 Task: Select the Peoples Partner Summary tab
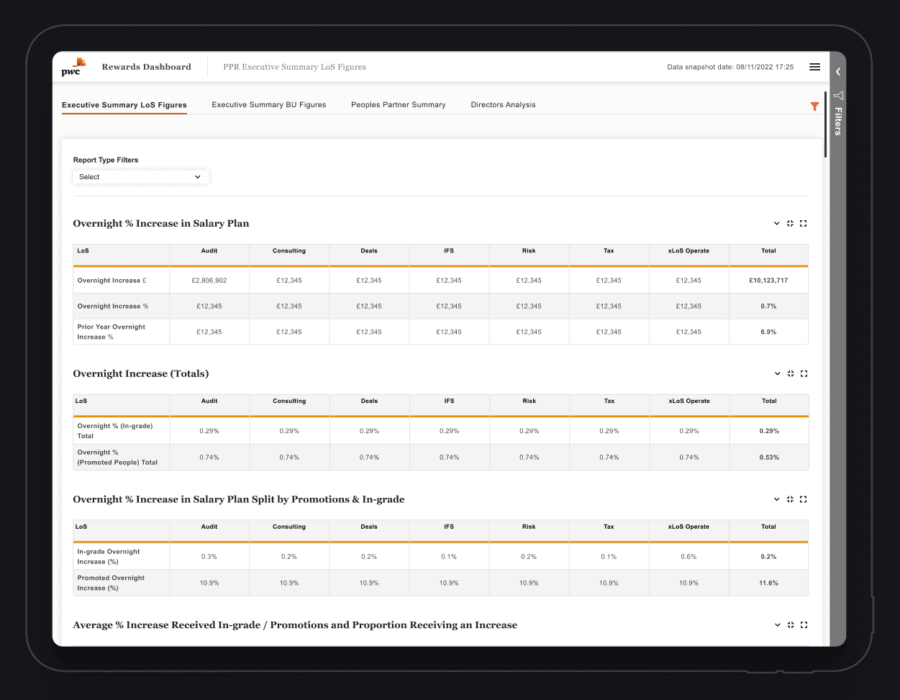point(396,104)
